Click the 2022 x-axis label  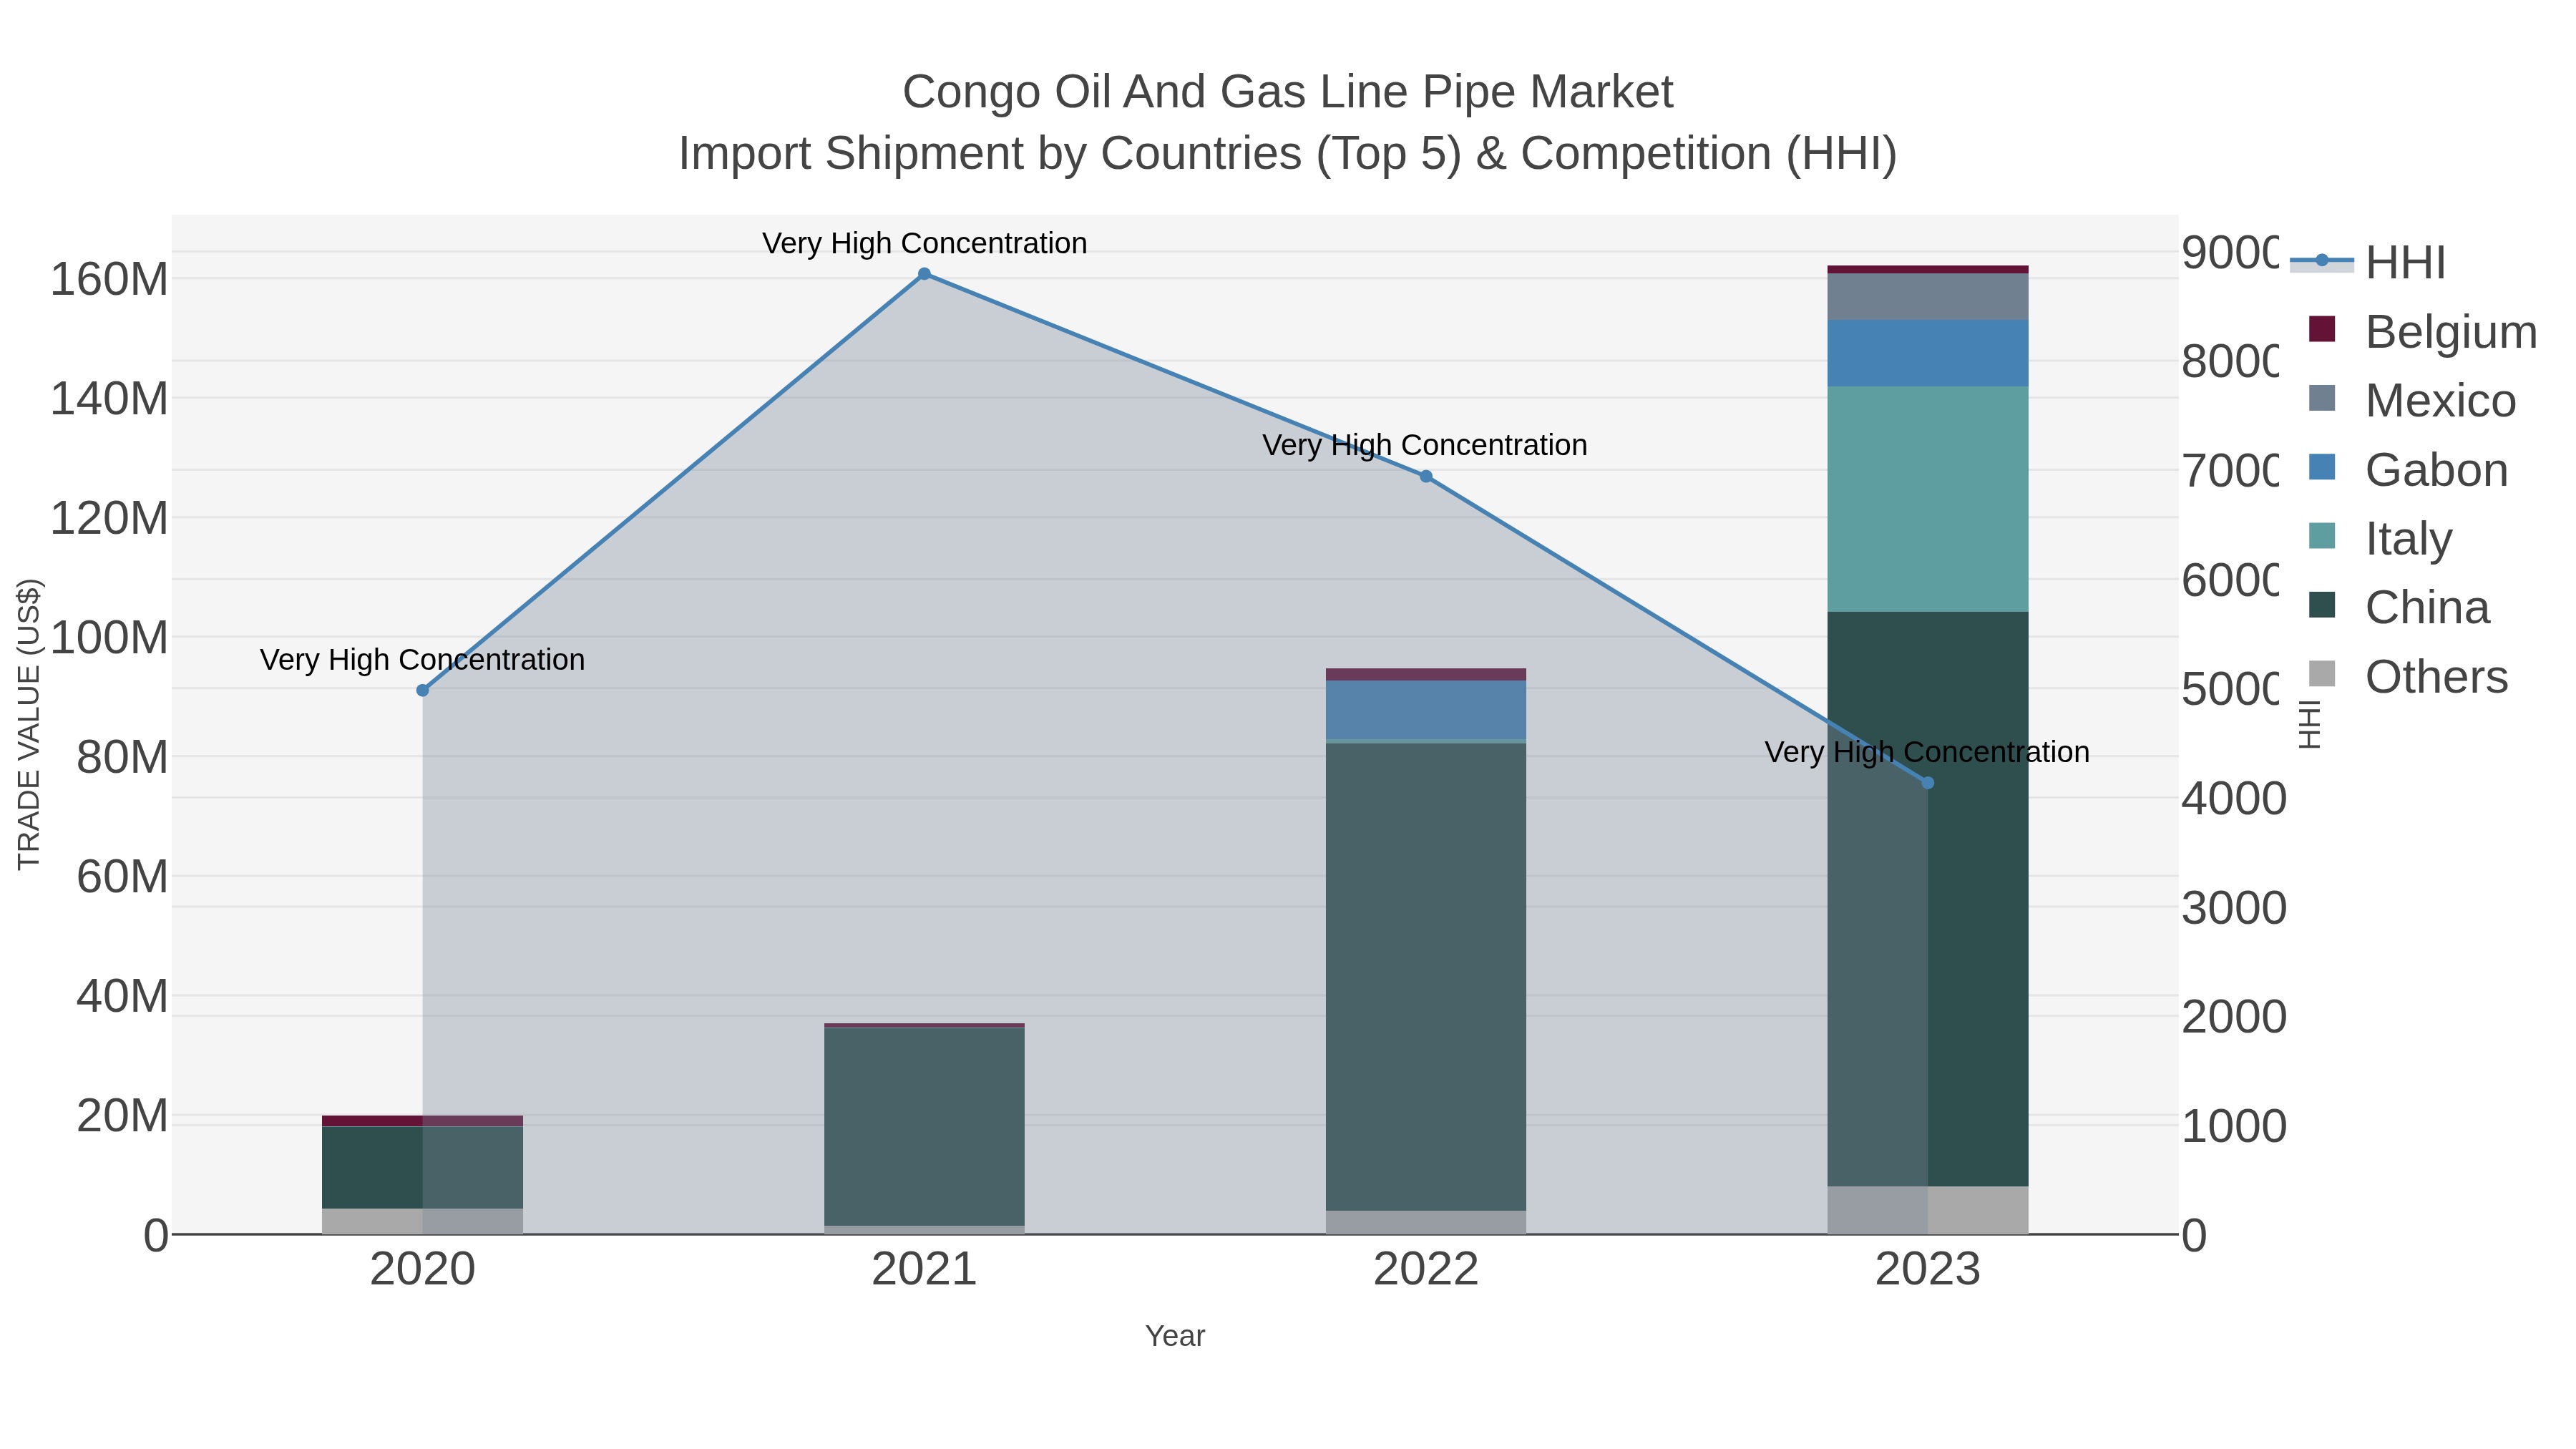[1426, 1270]
